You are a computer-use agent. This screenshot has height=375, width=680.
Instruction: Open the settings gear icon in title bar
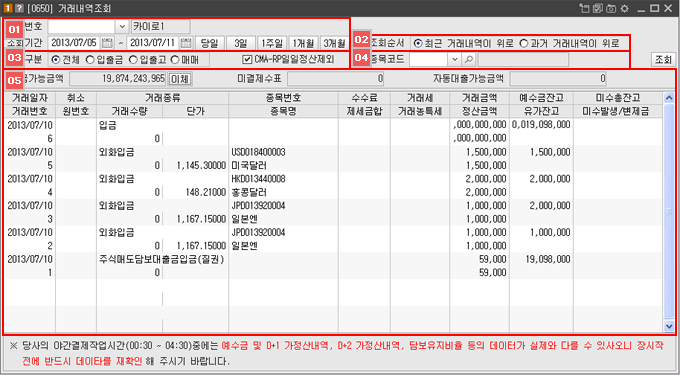coord(624,8)
